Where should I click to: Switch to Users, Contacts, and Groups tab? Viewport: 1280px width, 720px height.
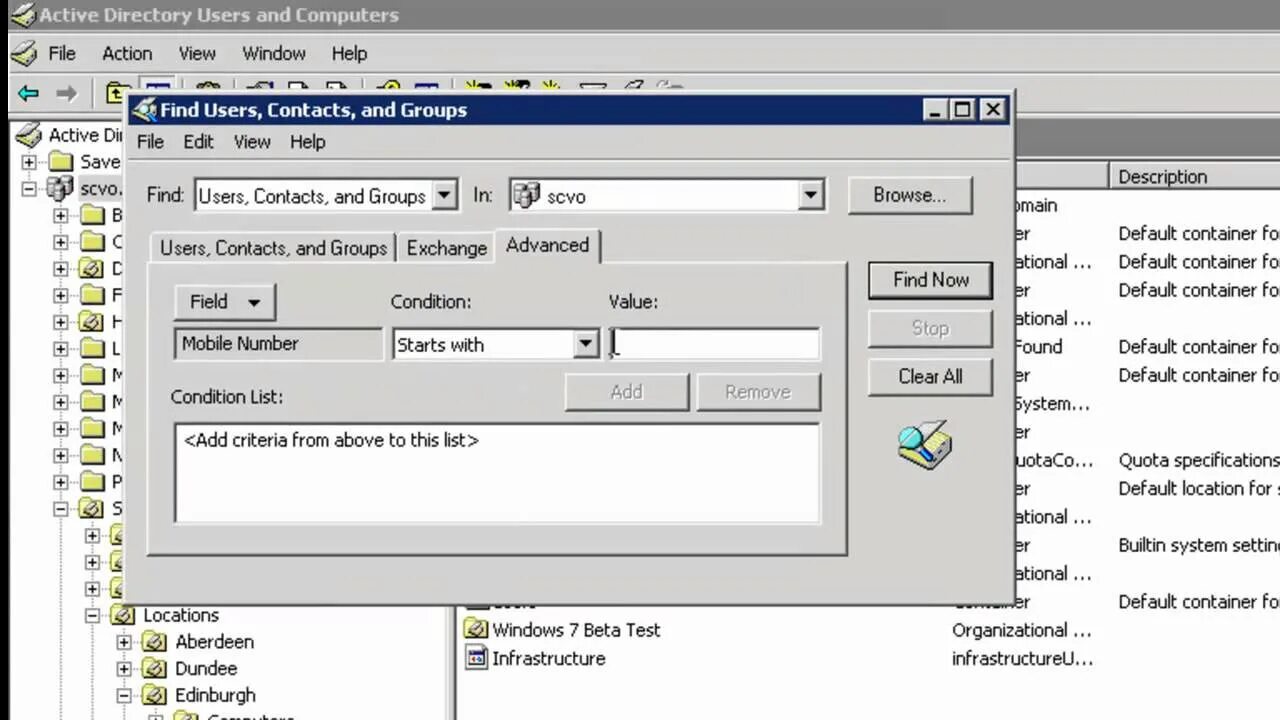[x=273, y=248]
